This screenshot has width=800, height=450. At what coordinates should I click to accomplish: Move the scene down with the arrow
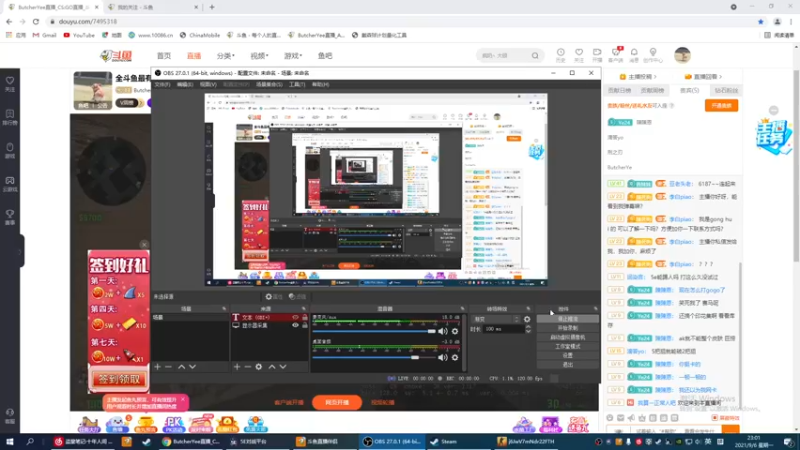[192, 367]
